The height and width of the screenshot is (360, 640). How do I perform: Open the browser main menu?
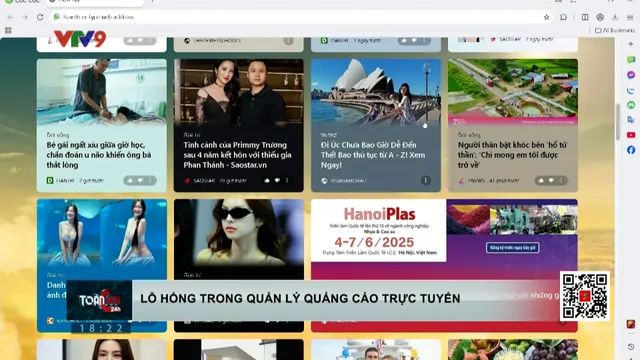coord(630,17)
